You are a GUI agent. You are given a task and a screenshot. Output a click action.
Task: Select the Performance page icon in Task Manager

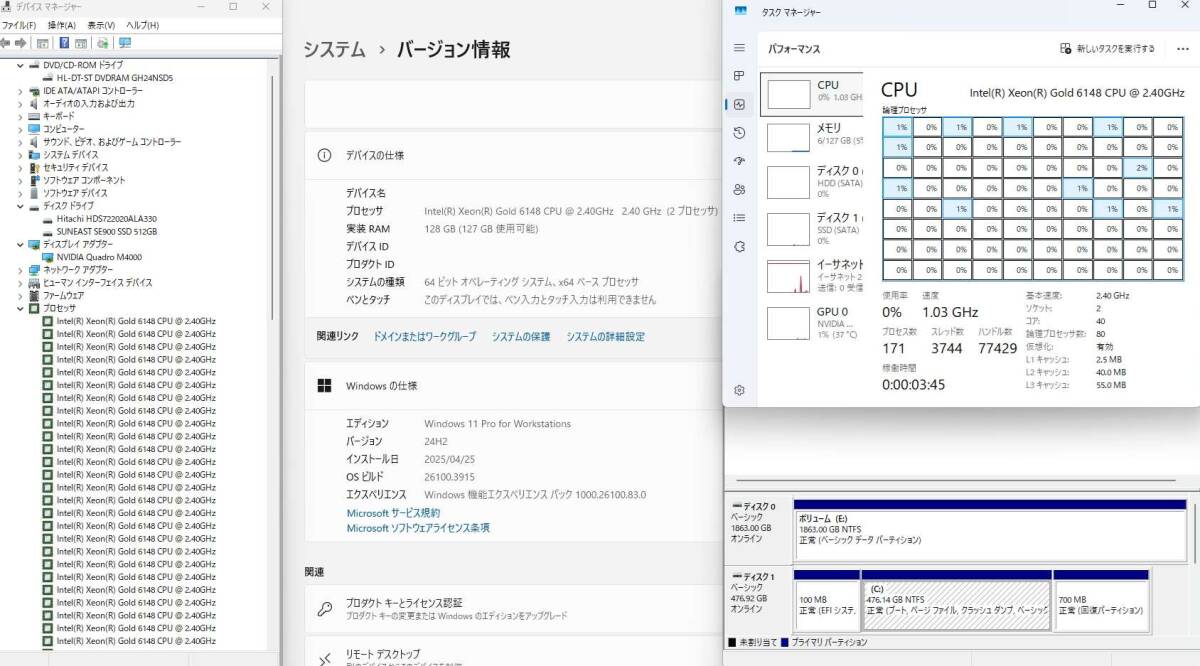point(739,104)
